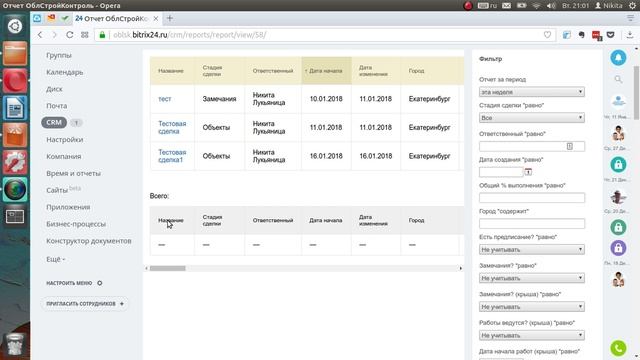Click the green phone call button
Image resolution: width=640 pixels, height=360 pixels.
[x=618, y=348]
